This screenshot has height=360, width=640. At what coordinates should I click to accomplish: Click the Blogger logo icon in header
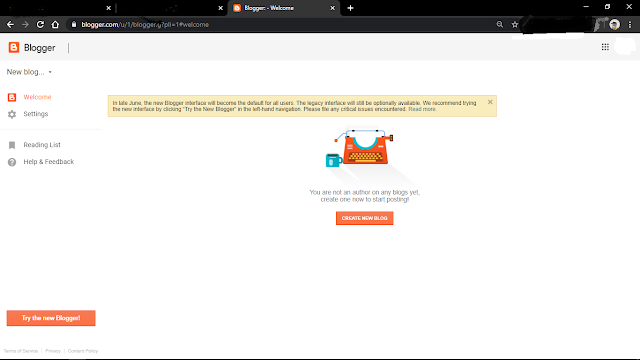[x=14, y=47]
